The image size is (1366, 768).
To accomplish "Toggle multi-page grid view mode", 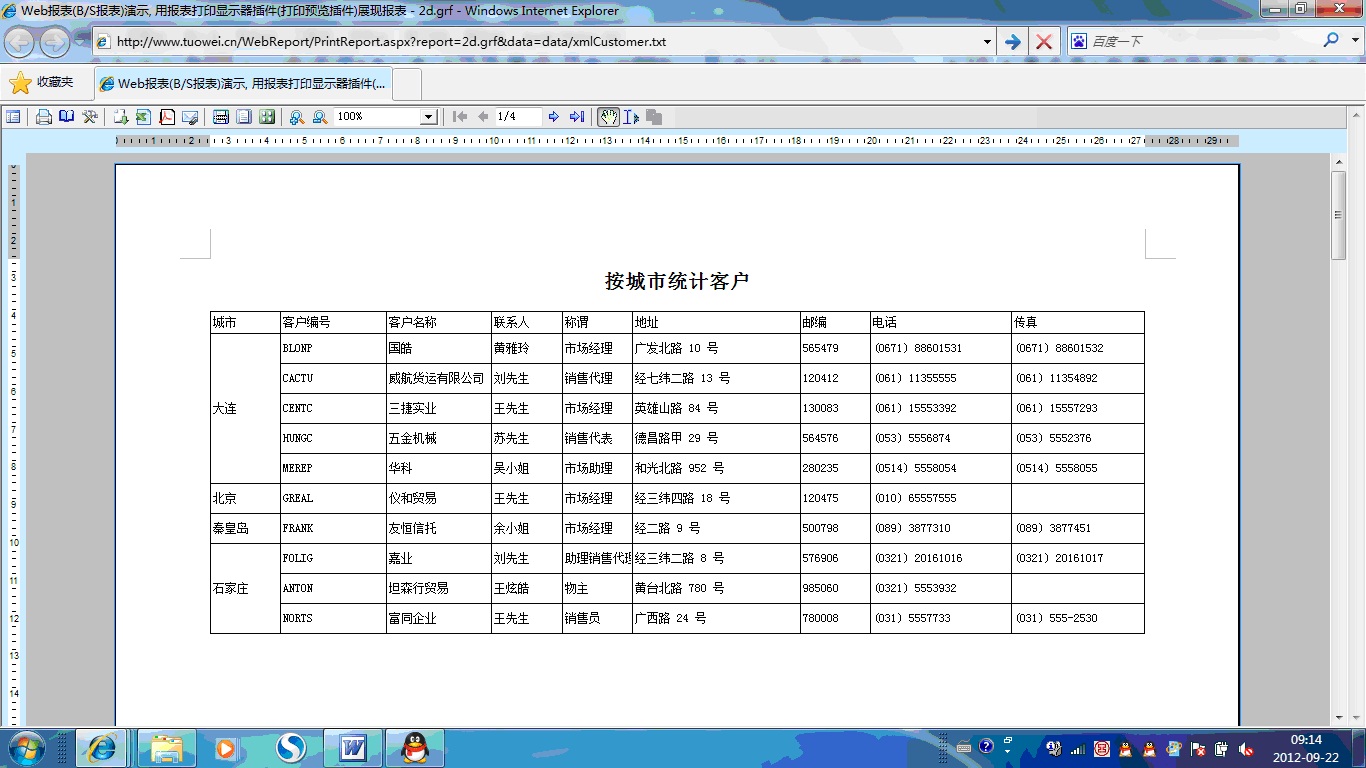I will [x=267, y=117].
